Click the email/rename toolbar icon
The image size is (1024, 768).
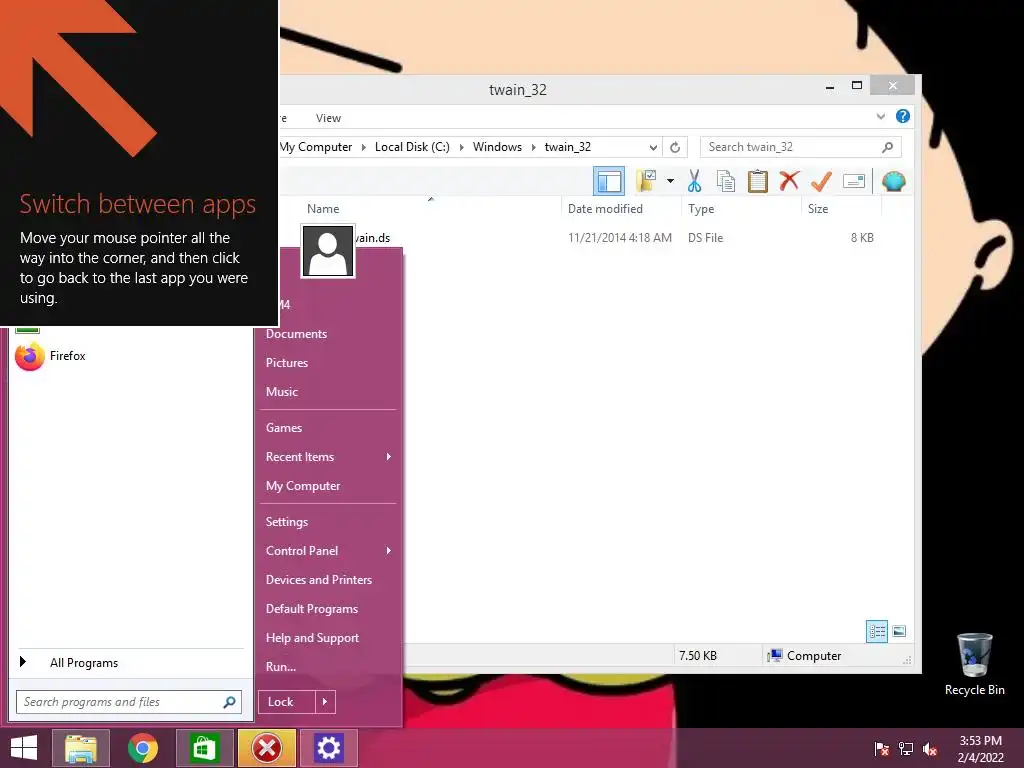point(854,181)
